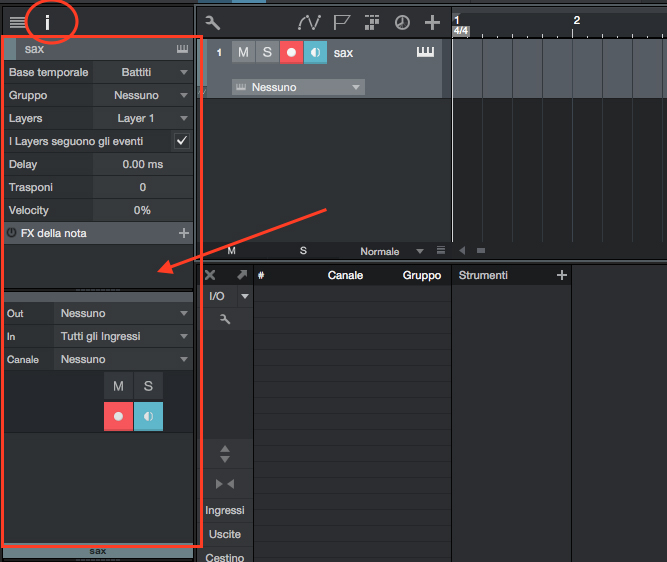
Task: Toggle record arm on the sax track header
Action: (x=291, y=52)
